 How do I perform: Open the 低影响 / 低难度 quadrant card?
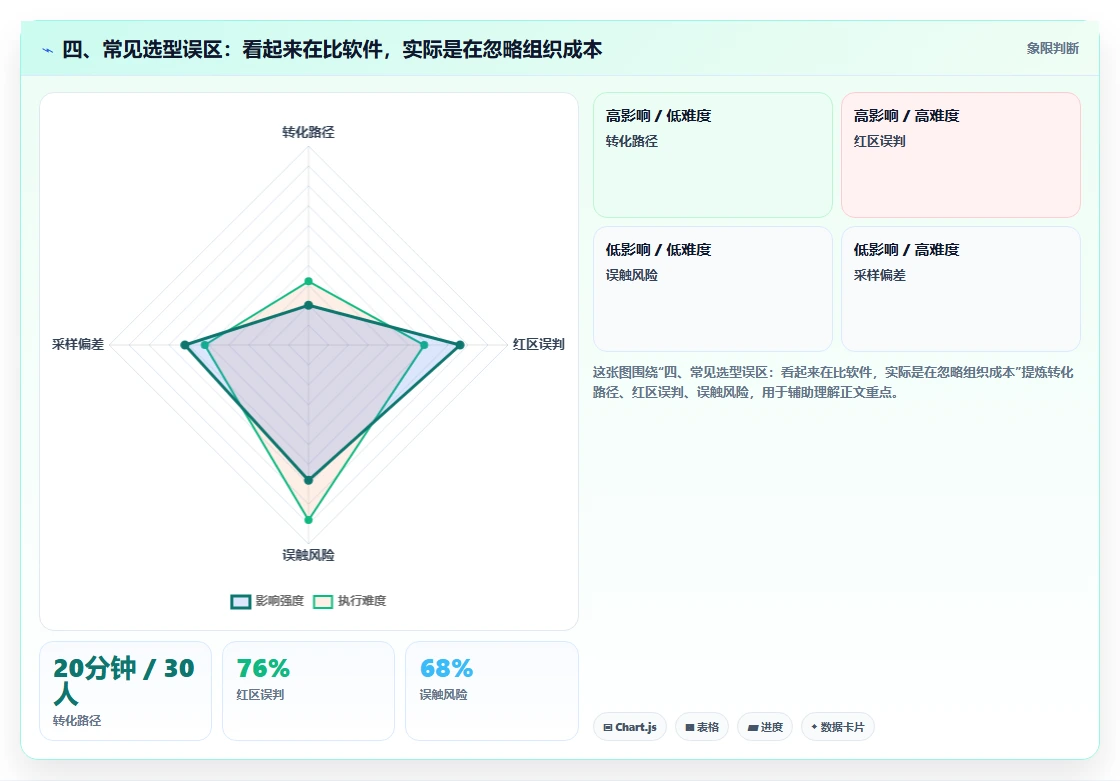point(713,289)
